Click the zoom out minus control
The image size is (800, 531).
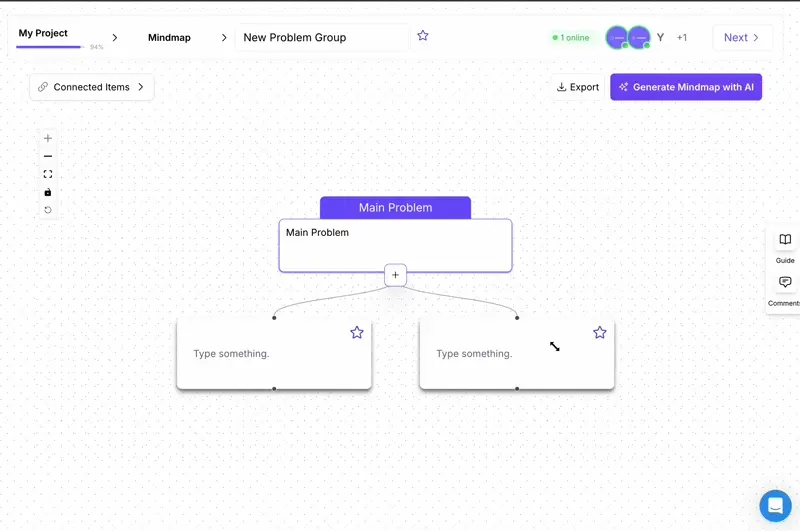[47, 156]
